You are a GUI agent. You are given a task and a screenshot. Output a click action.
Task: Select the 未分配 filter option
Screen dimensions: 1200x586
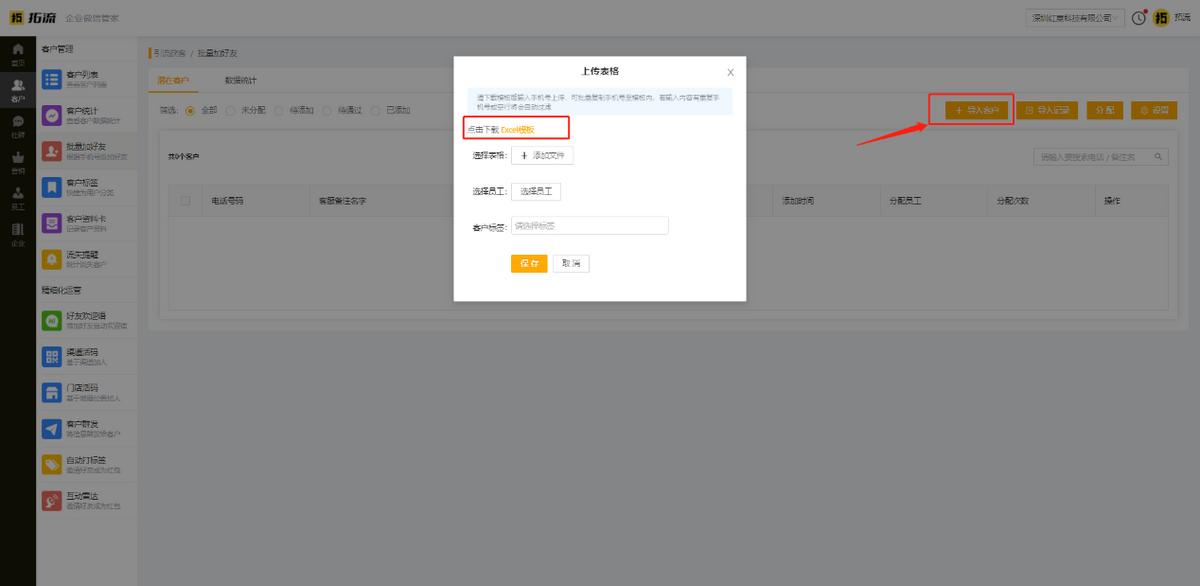tap(230, 110)
